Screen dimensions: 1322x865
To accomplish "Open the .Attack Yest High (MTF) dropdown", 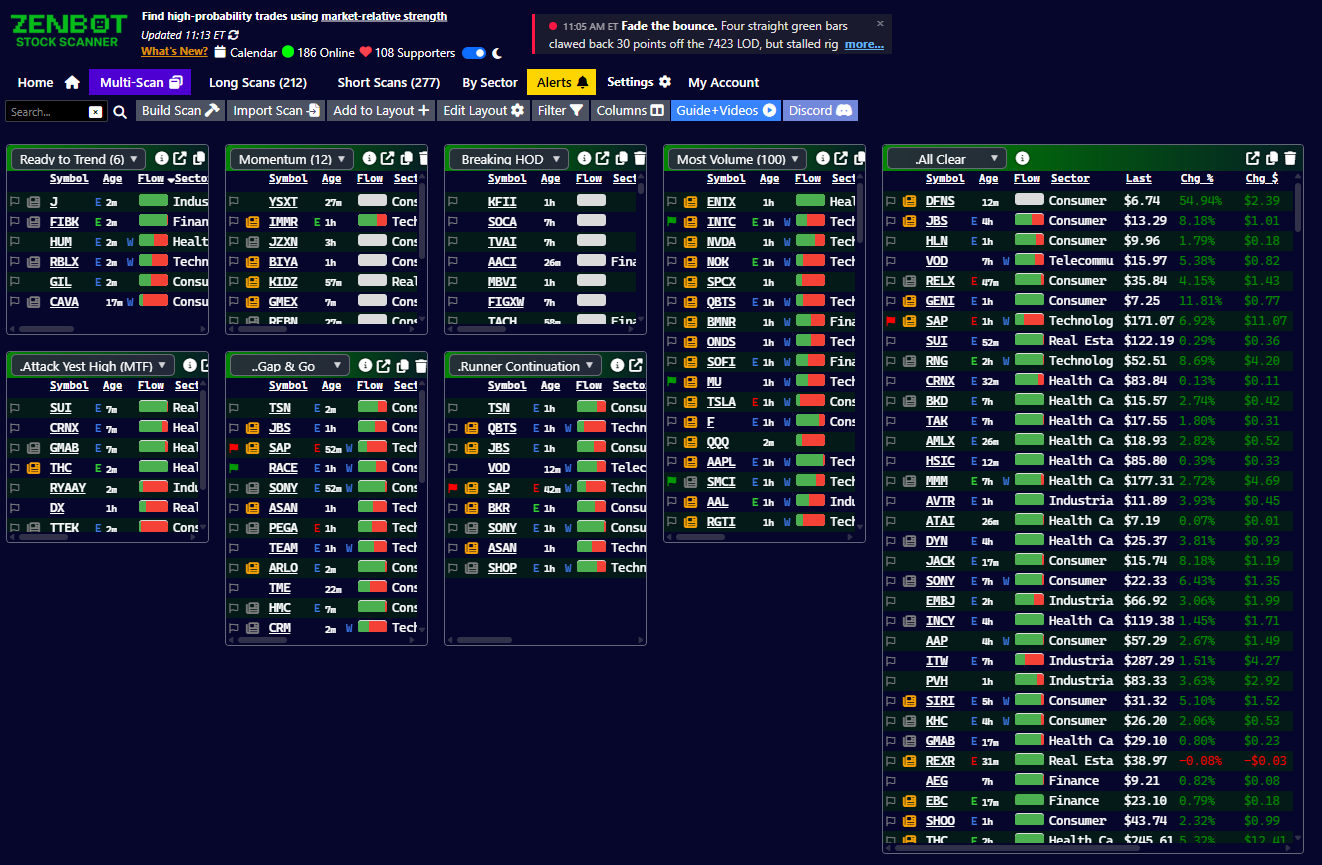I will pos(93,366).
